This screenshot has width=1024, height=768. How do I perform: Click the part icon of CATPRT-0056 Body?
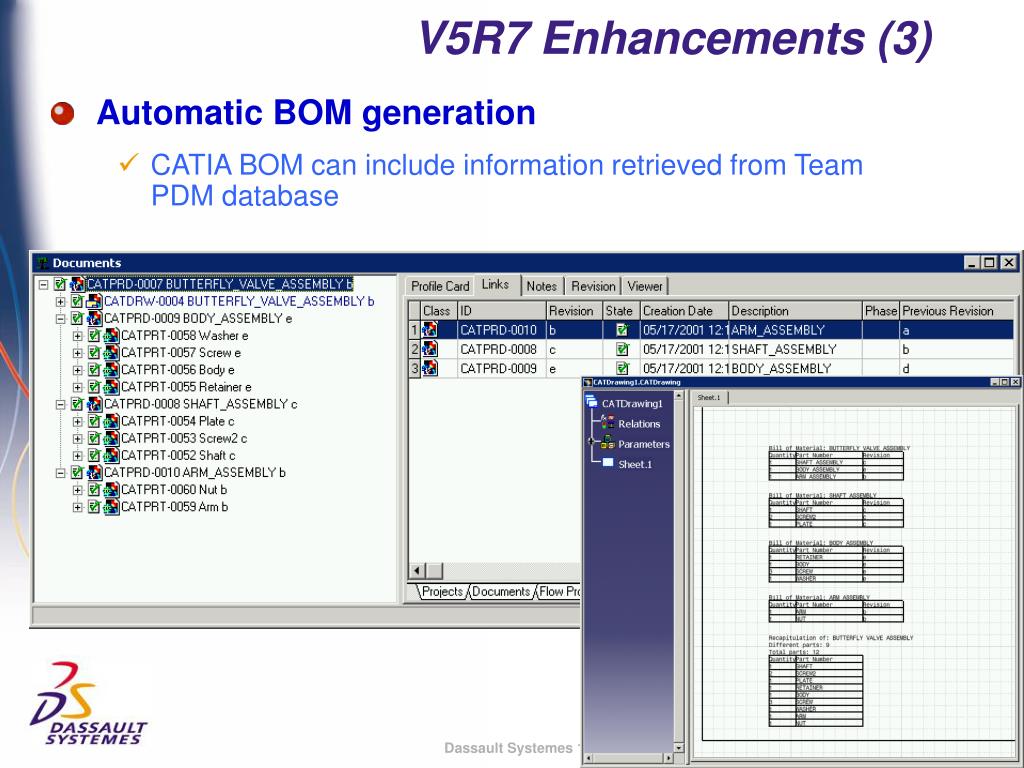tap(112, 370)
